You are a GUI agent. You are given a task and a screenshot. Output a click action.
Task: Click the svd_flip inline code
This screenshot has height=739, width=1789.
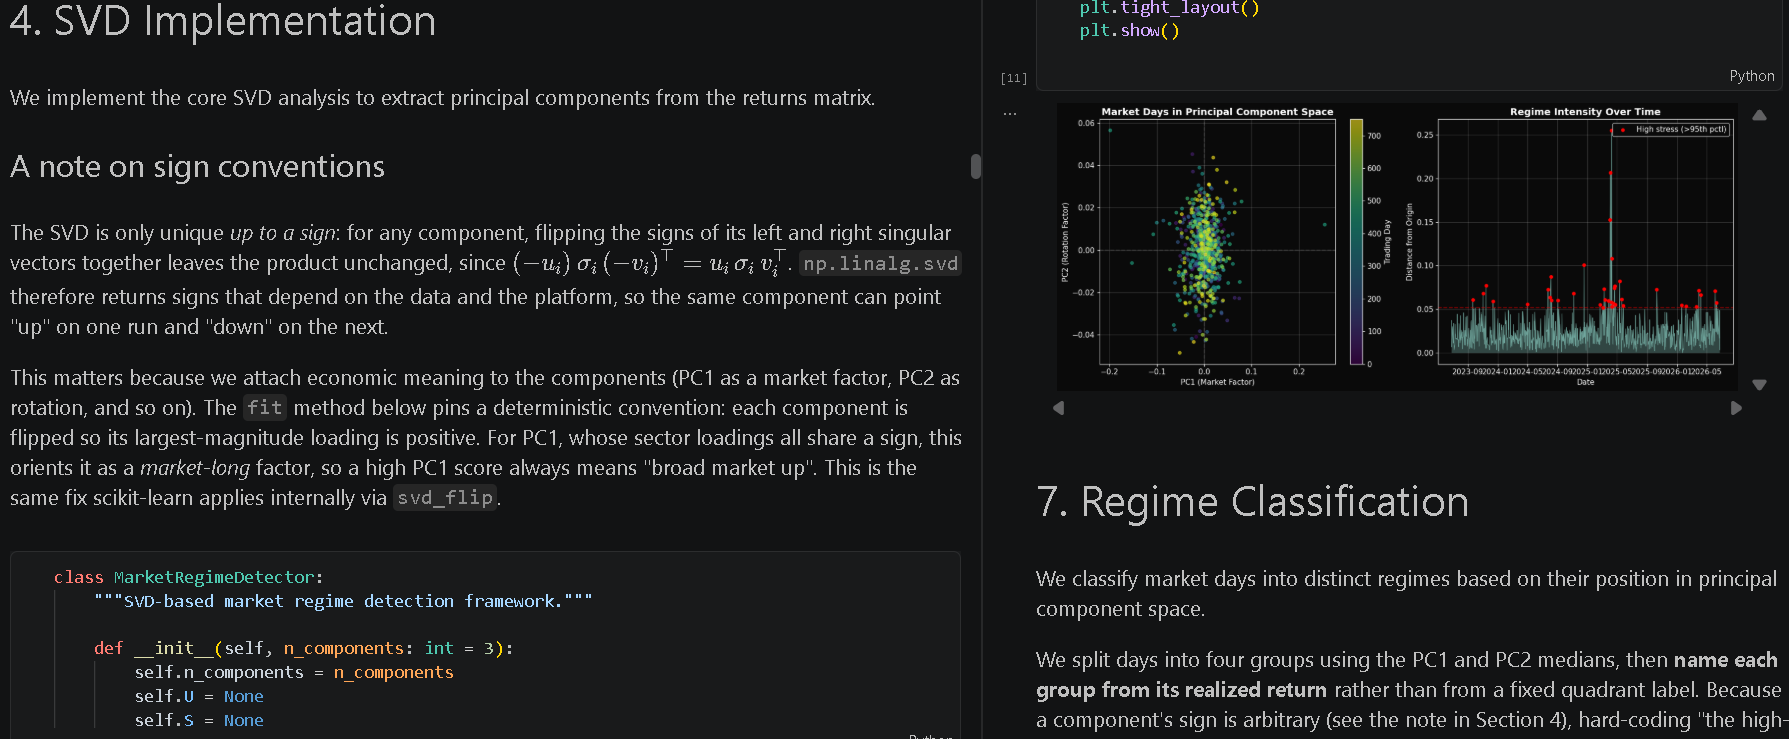pos(445,498)
